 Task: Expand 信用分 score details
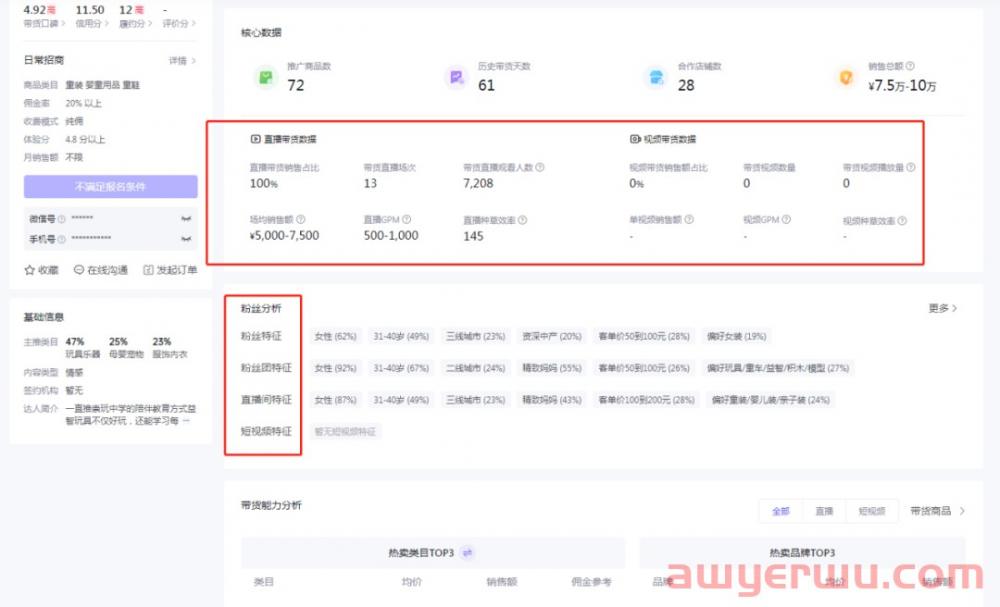click(x=92, y=24)
